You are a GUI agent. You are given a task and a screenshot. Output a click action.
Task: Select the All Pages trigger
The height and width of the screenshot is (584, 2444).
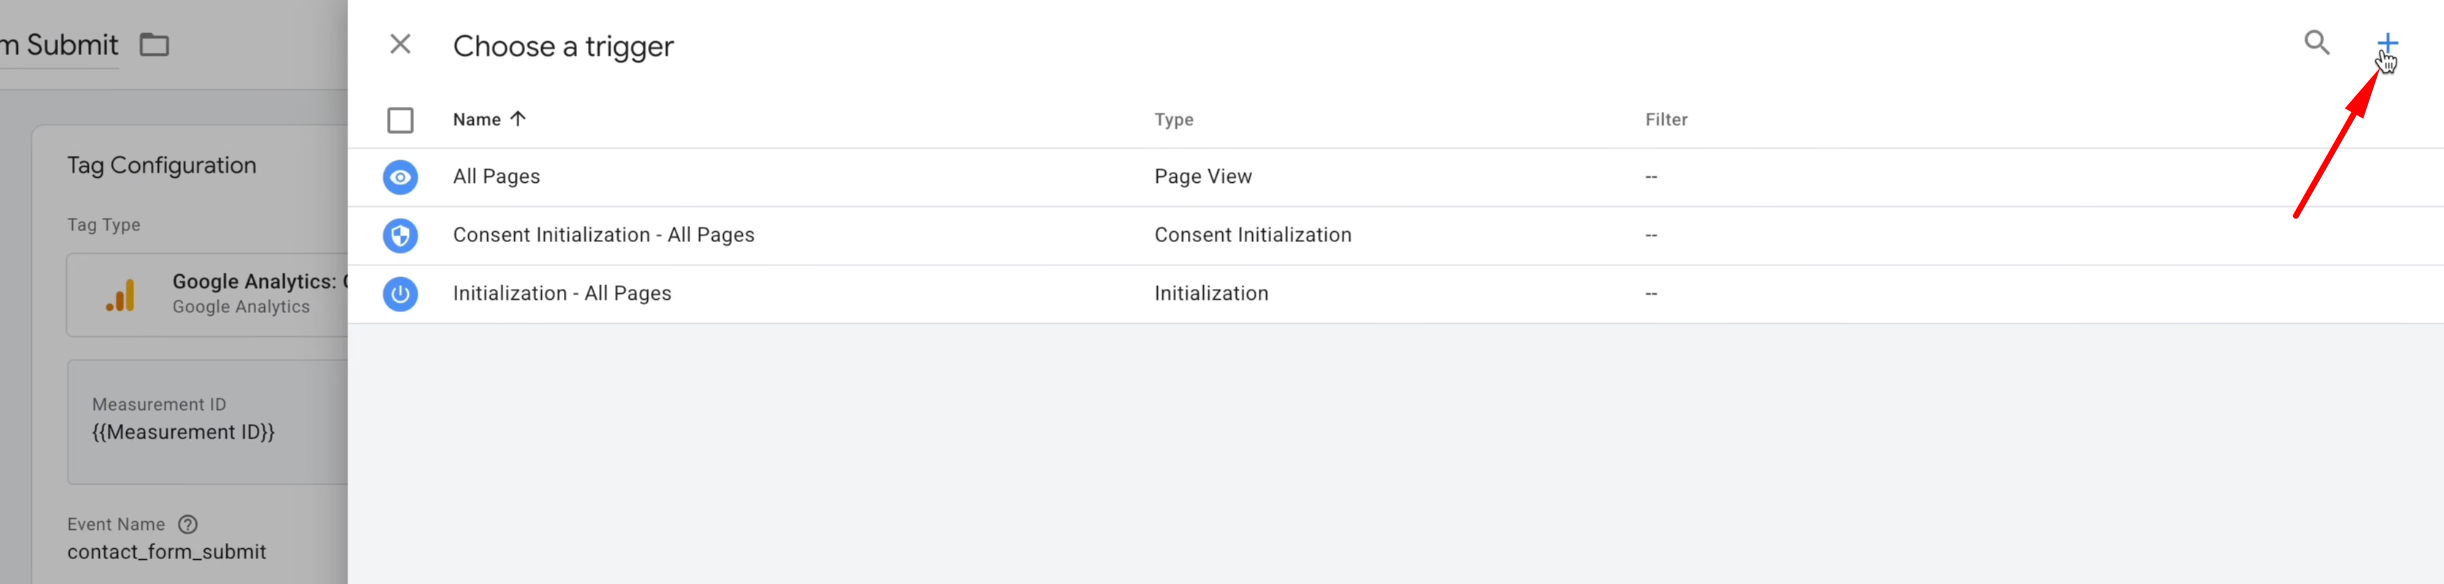pyautogui.click(x=497, y=177)
